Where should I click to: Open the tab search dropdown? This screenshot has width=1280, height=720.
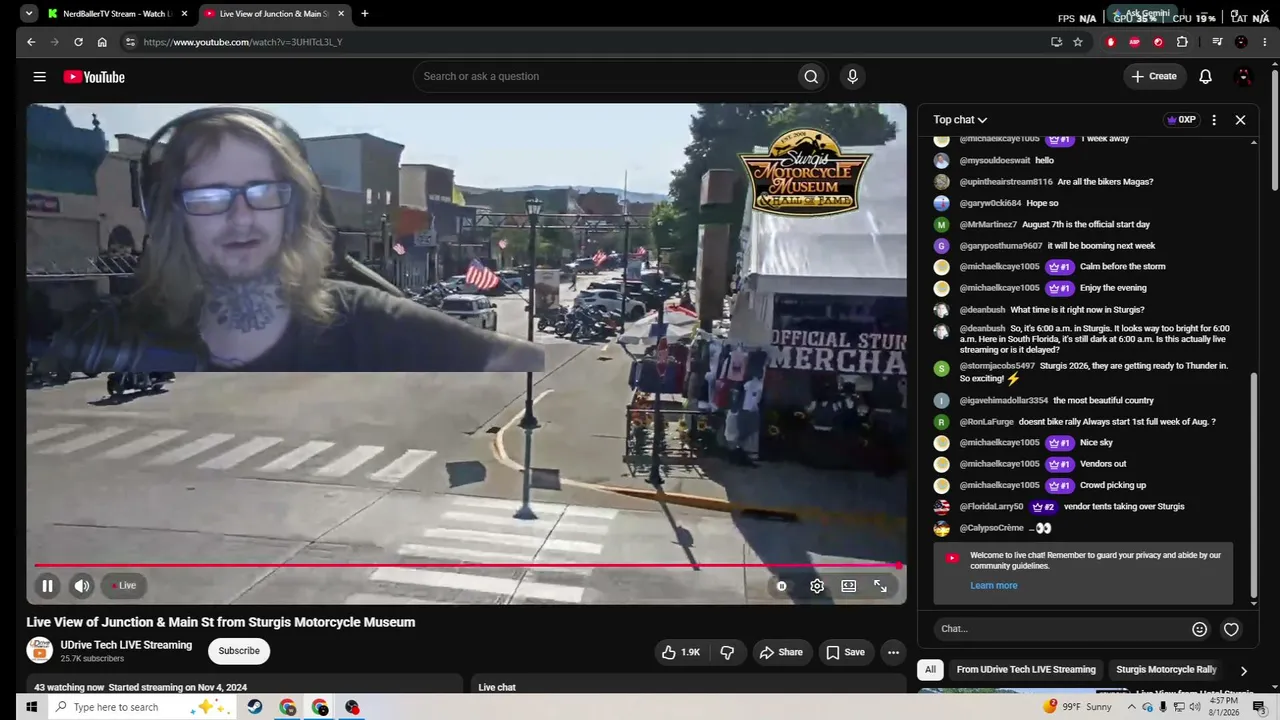pos(27,14)
